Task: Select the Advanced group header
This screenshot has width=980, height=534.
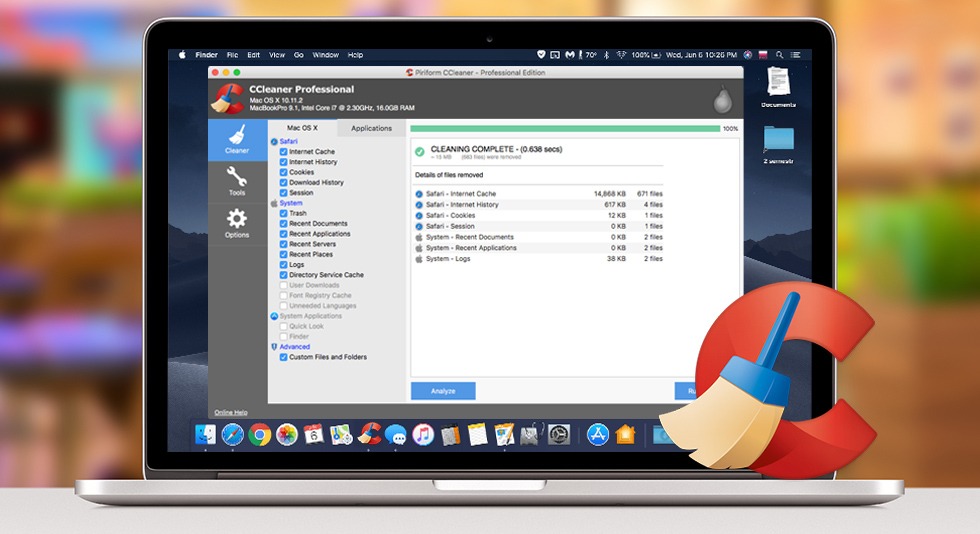Action: pyautogui.click(x=294, y=346)
